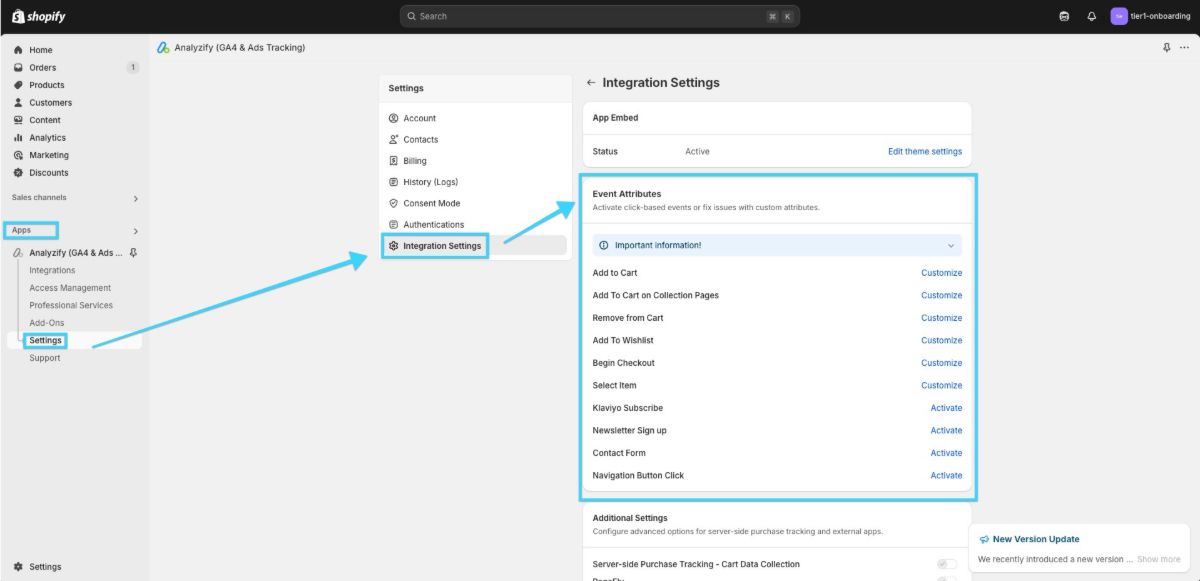Click the App Embed heading
Screen dimensions: 1200x581
[615, 118]
